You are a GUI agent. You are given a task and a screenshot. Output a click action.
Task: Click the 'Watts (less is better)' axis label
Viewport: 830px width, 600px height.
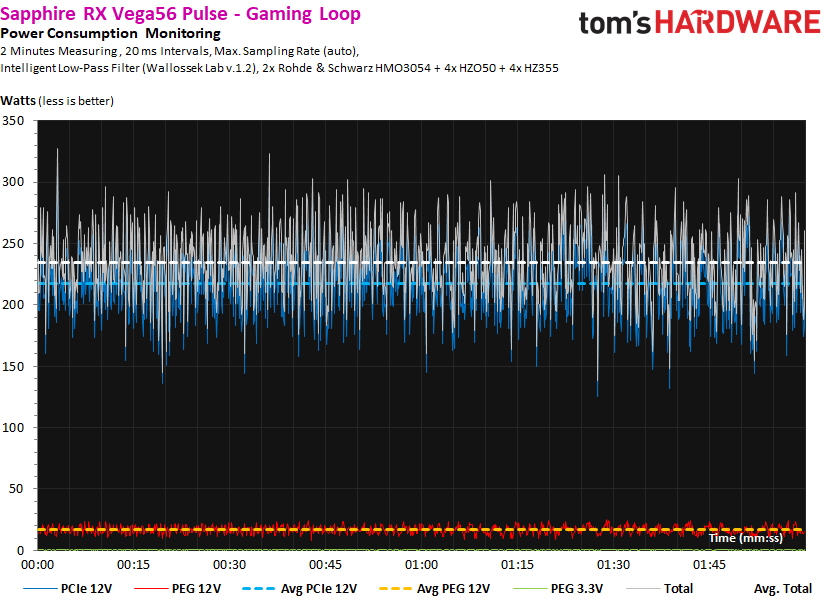[x=57, y=101]
